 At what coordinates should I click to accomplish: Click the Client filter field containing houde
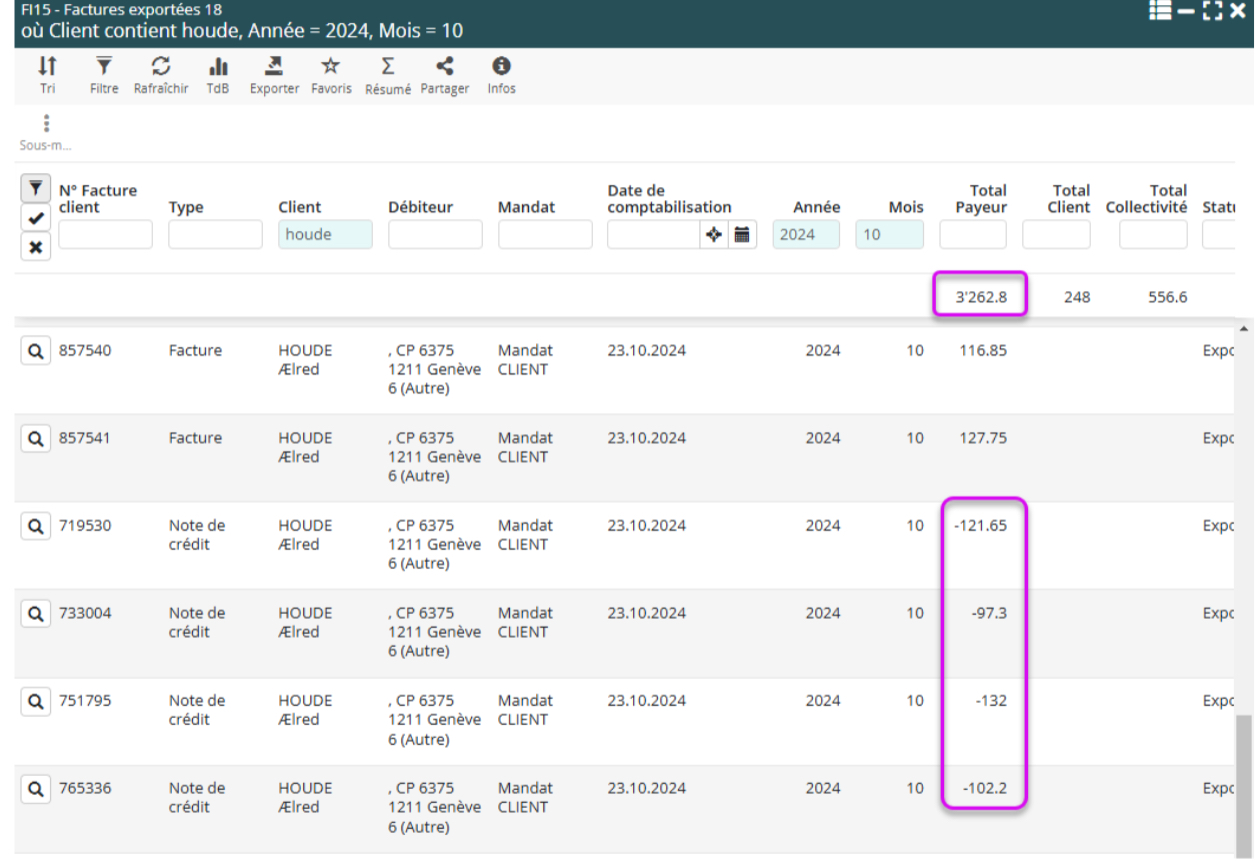coord(325,235)
